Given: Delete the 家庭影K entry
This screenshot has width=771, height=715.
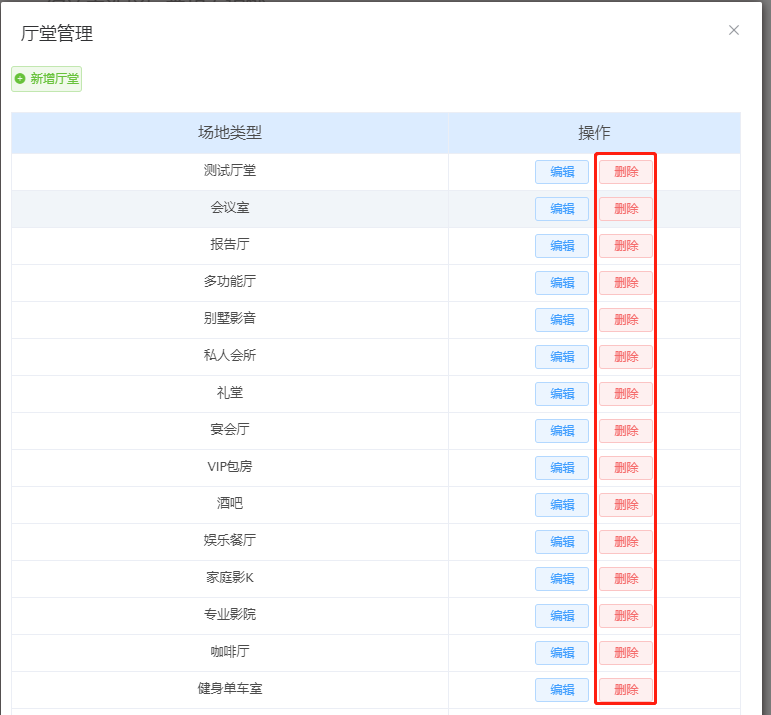Looking at the screenshot, I should point(626,579).
